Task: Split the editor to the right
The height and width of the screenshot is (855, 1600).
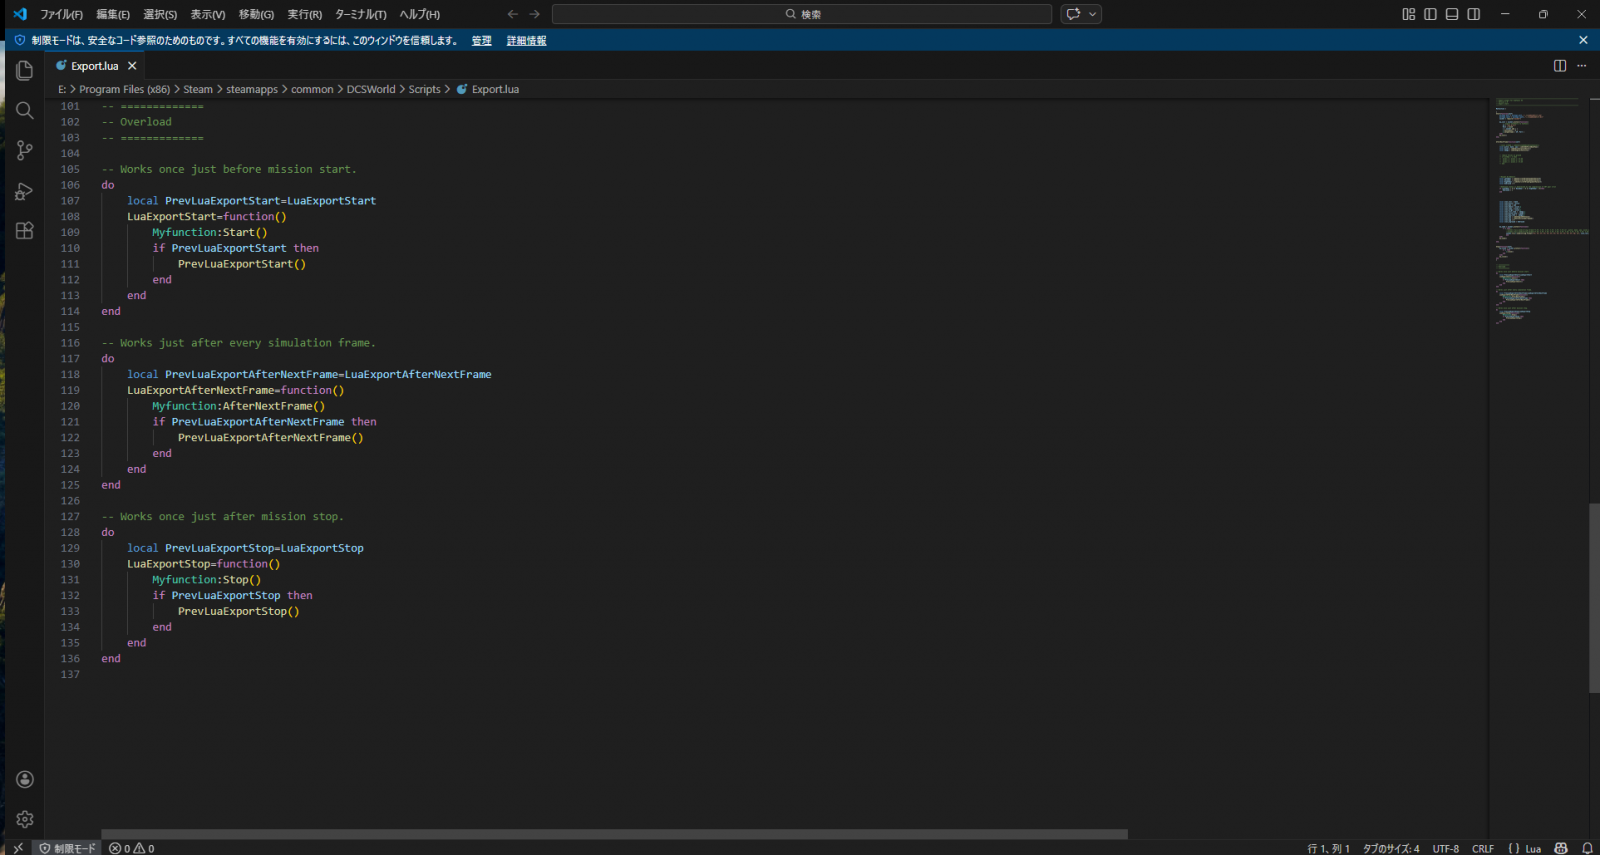Action: click(1560, 65)
